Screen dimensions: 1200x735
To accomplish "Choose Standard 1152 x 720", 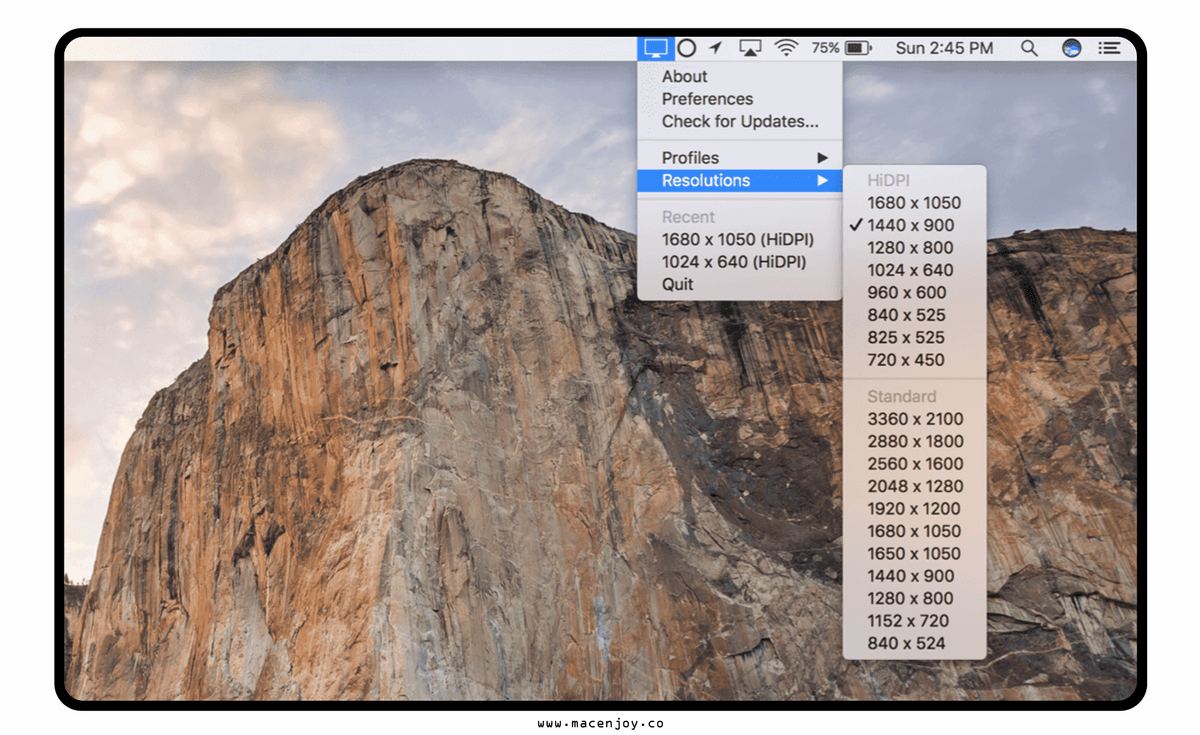I will 914,620.
